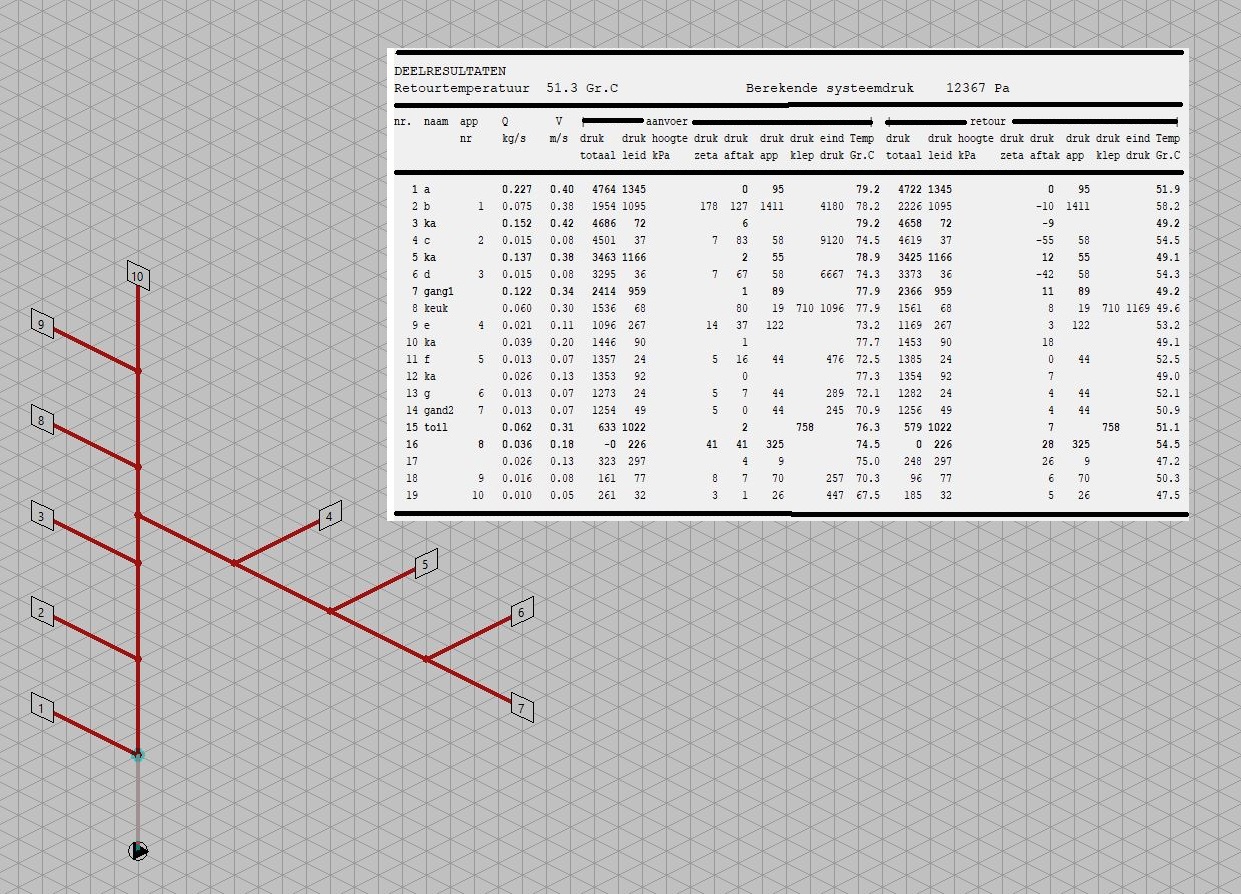Click the pump symbol below the pipe network

point(138,851)
